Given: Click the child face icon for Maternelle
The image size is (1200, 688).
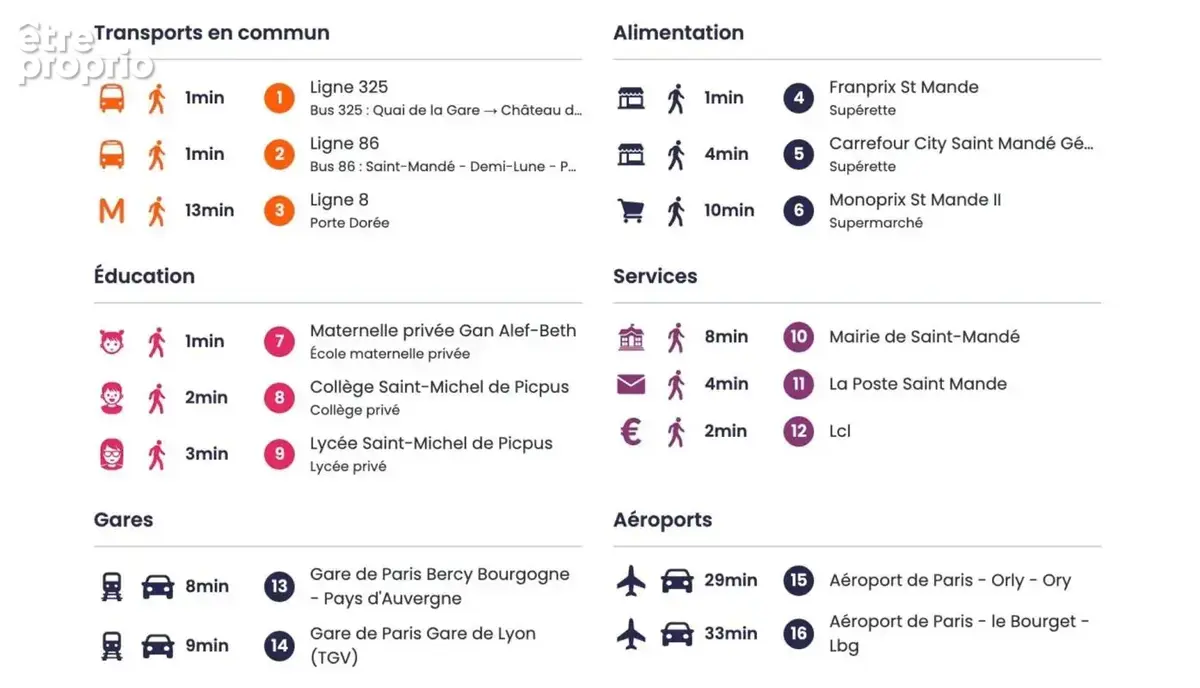Looking at the screenshot, I should click(112, 342).
